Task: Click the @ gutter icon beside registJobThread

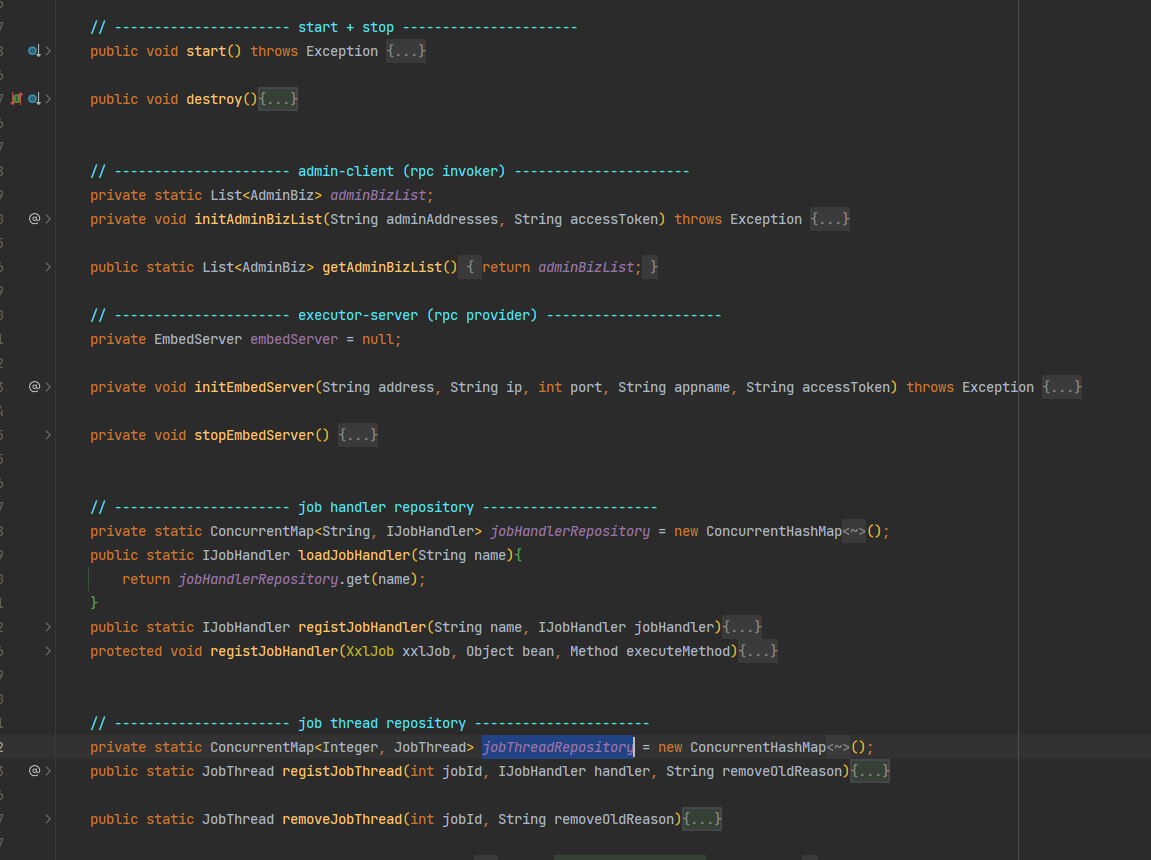Action: [x=34, y=770]
